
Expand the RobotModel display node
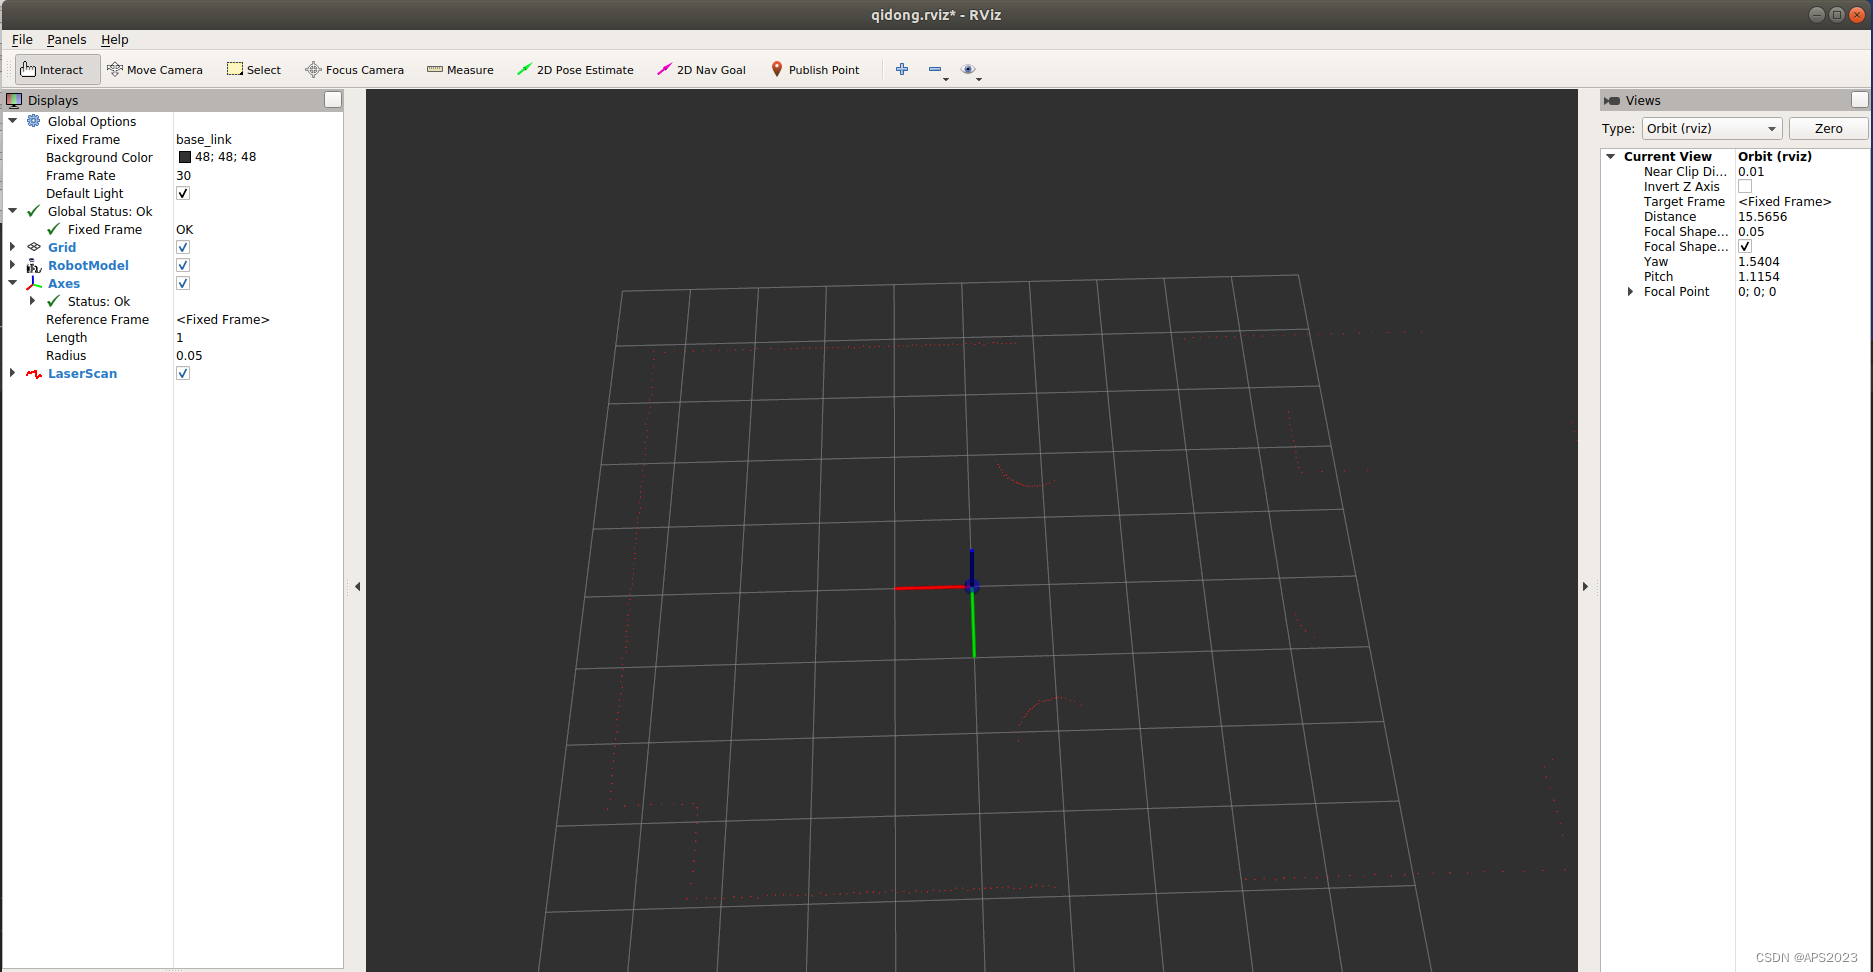click(13, 265)
